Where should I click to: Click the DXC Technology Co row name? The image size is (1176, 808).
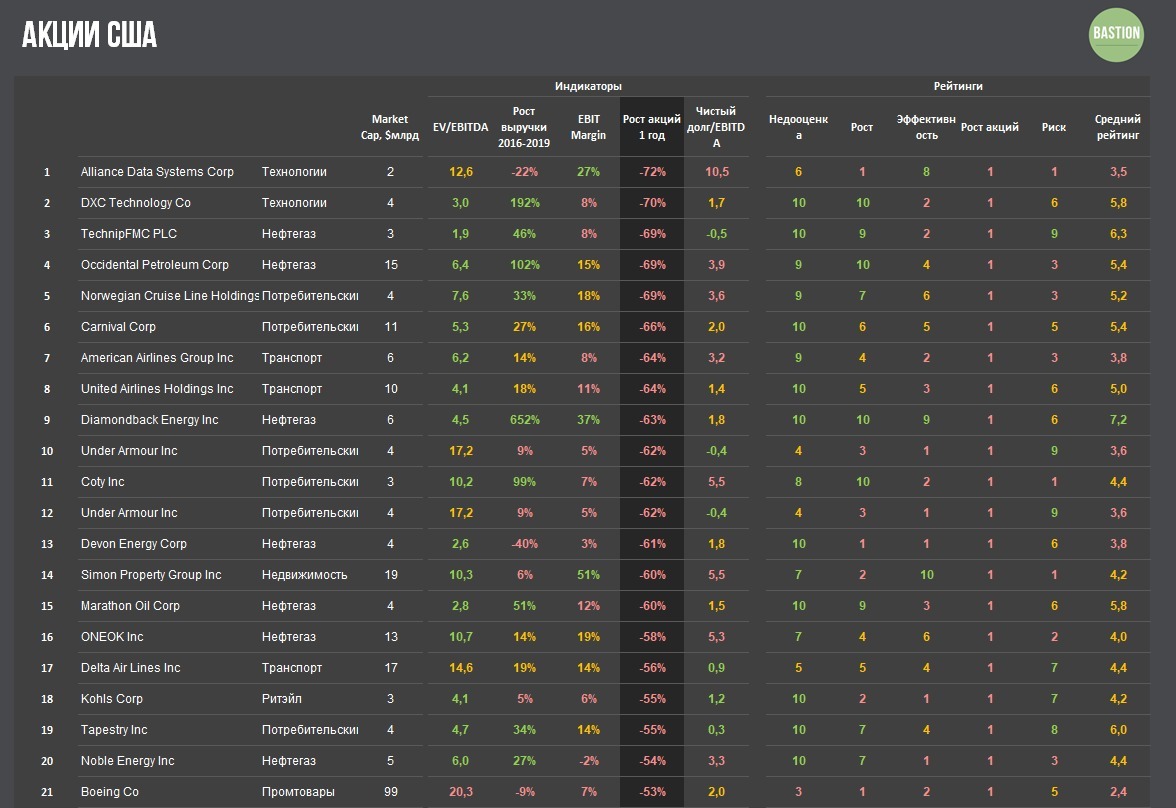coord(136,203)
